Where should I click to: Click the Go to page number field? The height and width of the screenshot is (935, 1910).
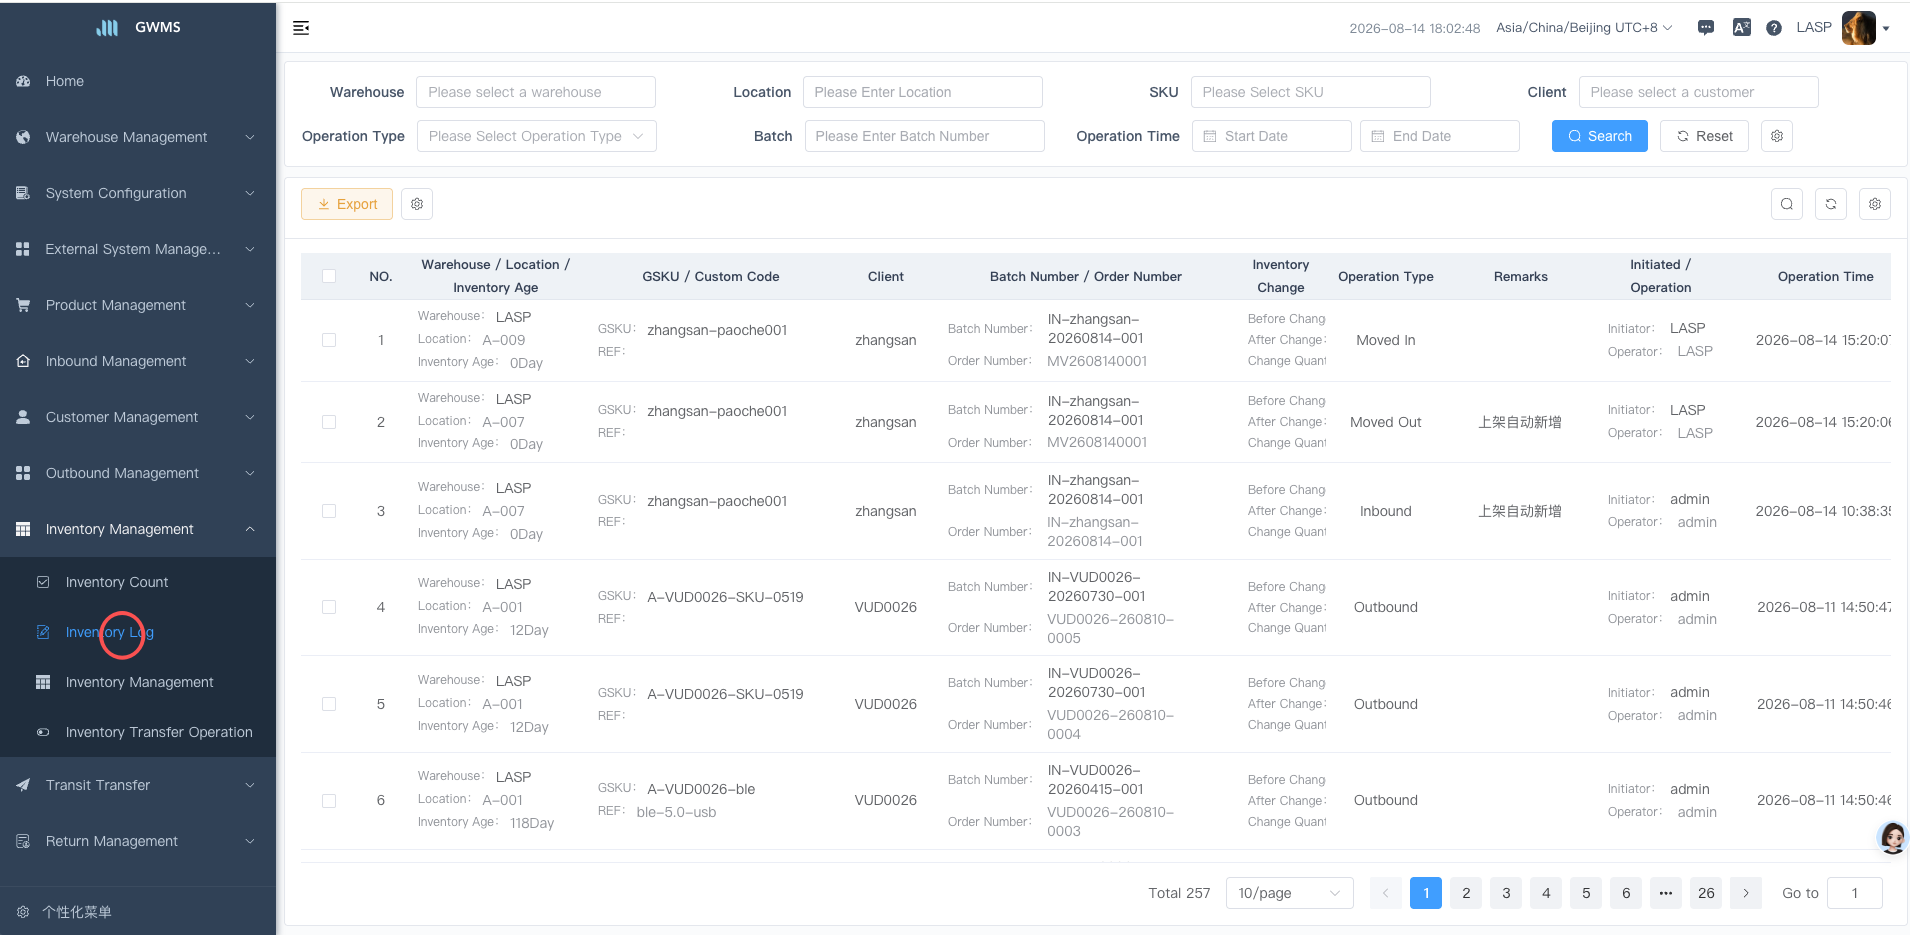coord(1855,893)
